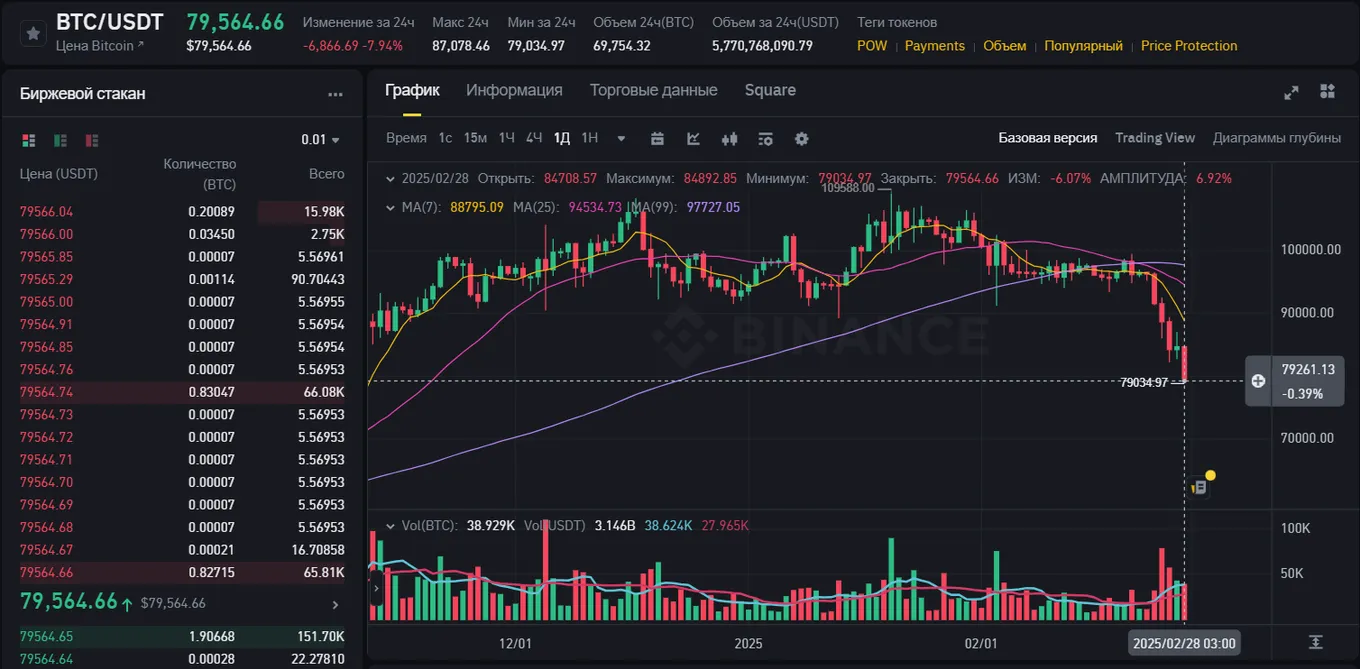Click the POW token tag
The width and height of the screenshot is (1360, 669).
(x=872, y=46)
